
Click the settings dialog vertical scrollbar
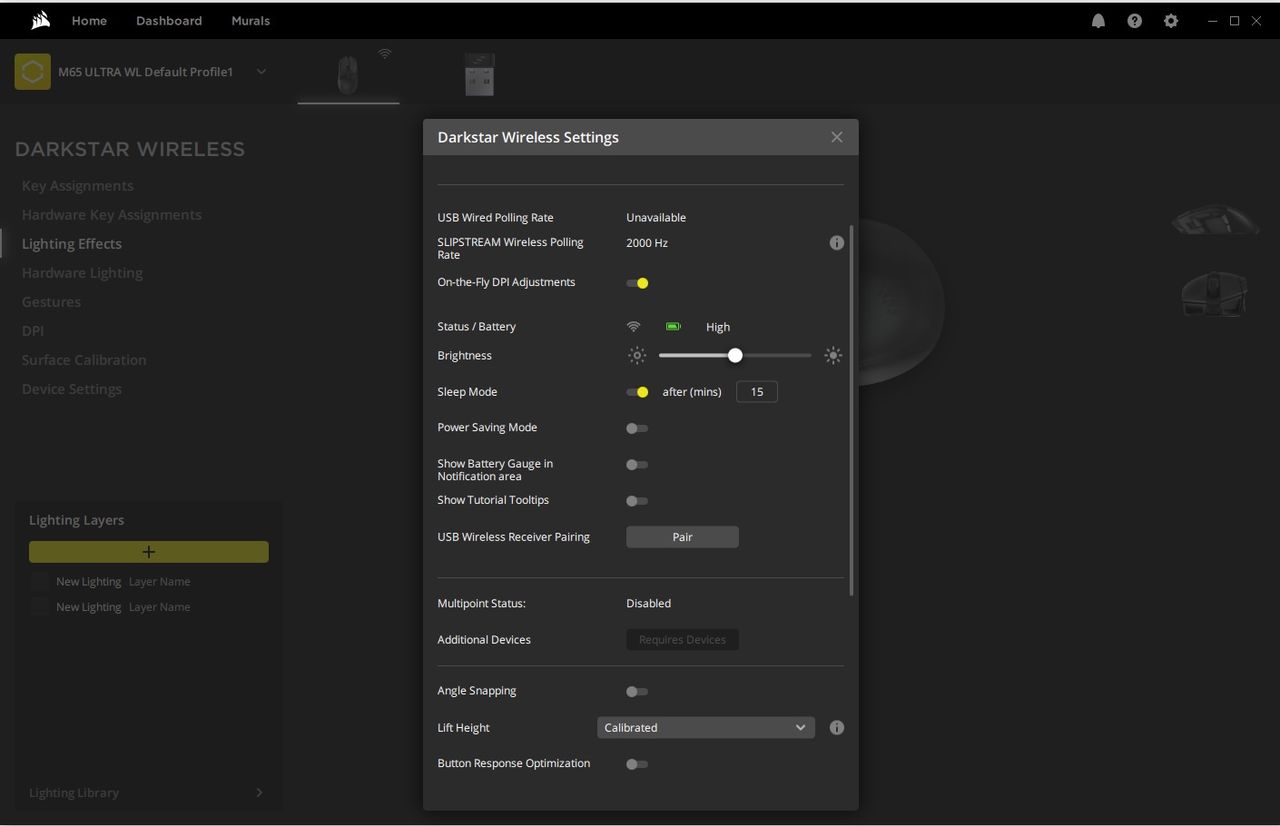(x=851, y=410)
